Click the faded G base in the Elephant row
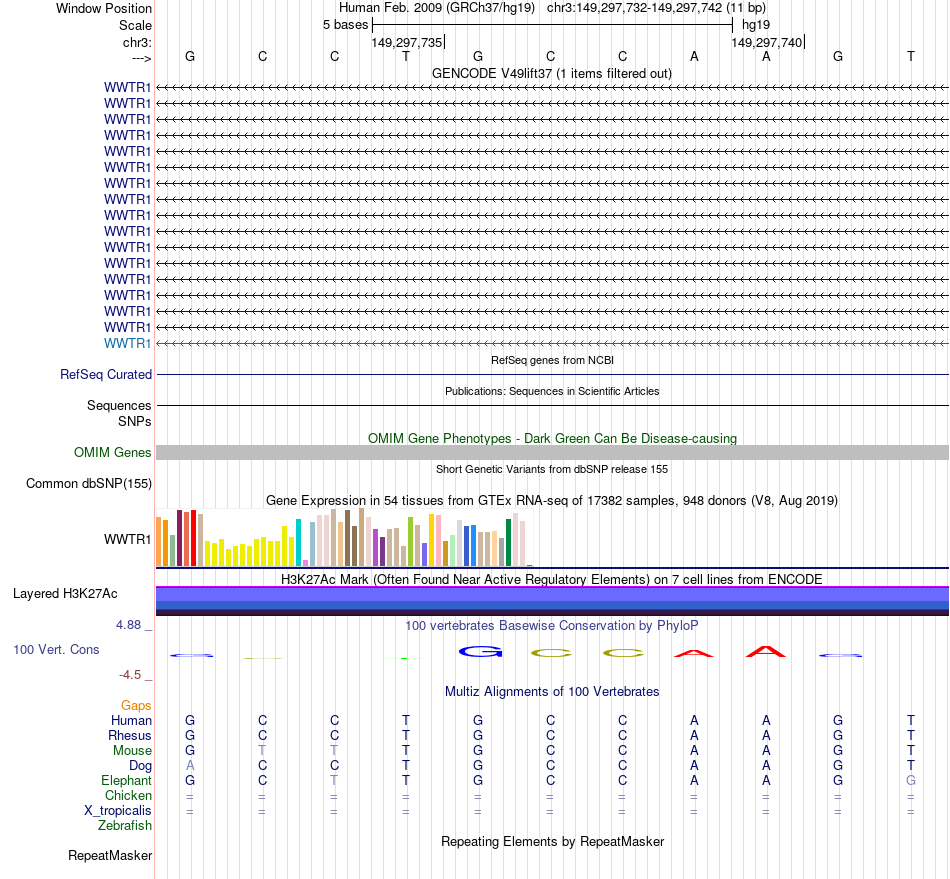Viewport: 950px width, 879px height. pos(911,781)
